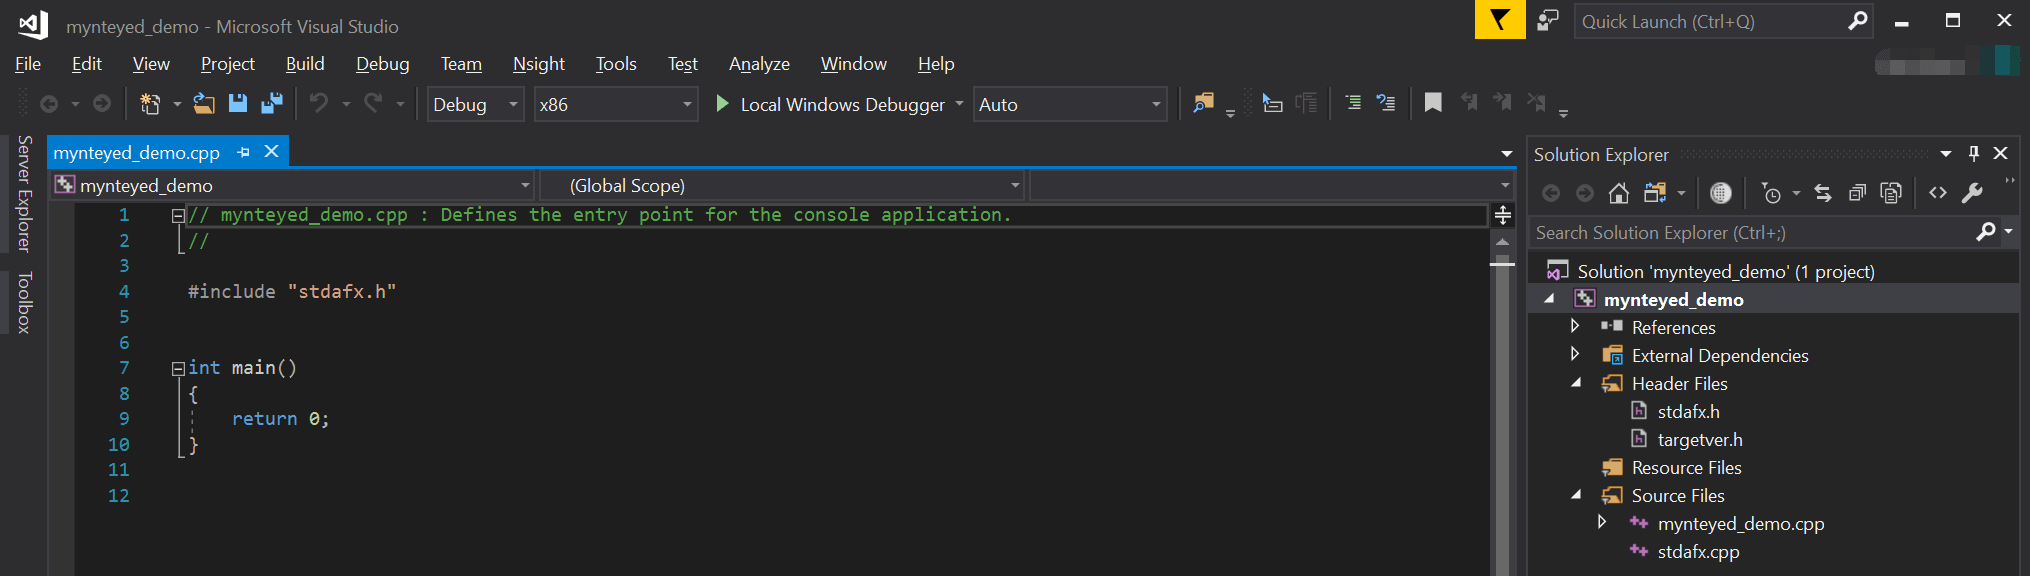Click Collapse All icon in Solution Explorer
The height and width of the screenshot is (576, 2030).
(1857, 193)
